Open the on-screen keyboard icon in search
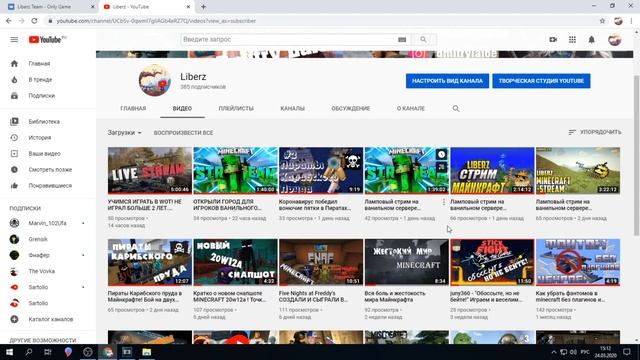The image size is (640, 360). click(x=402, y=40)
